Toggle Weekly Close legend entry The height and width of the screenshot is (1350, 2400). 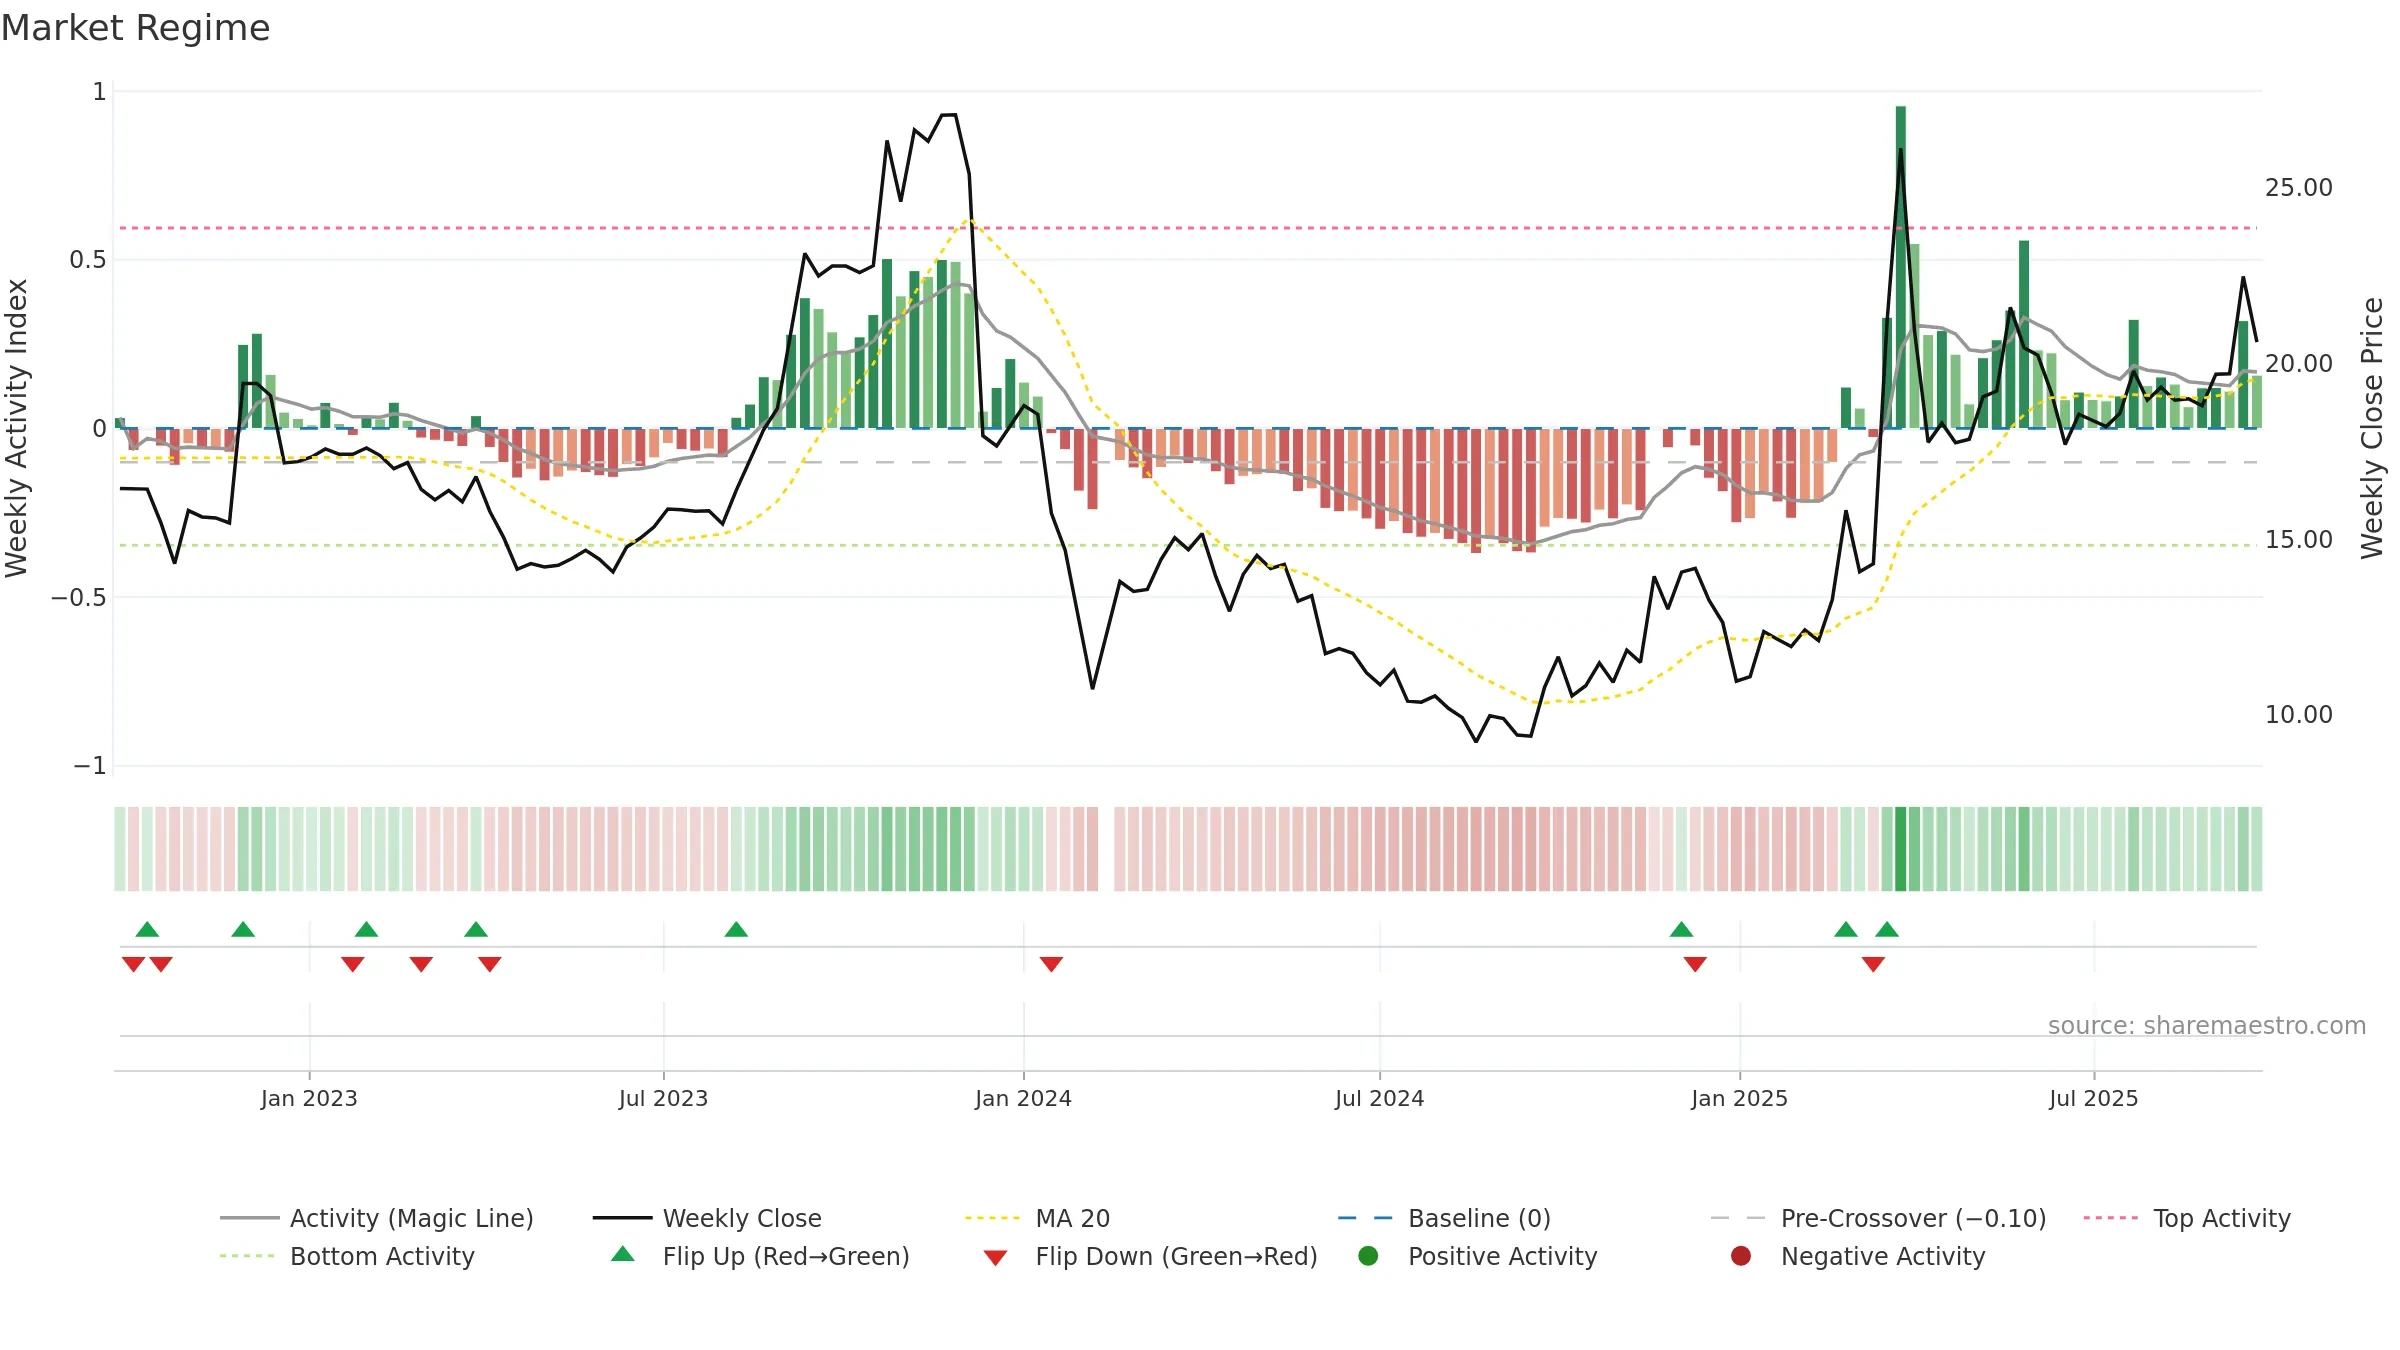(x=707, y=1218)
